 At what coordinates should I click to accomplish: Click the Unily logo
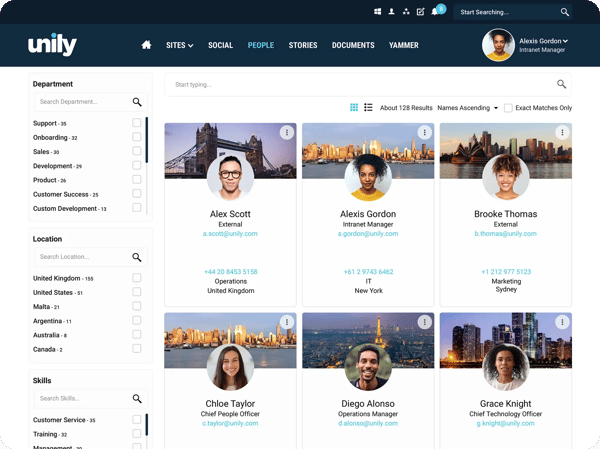pos(52,44)
